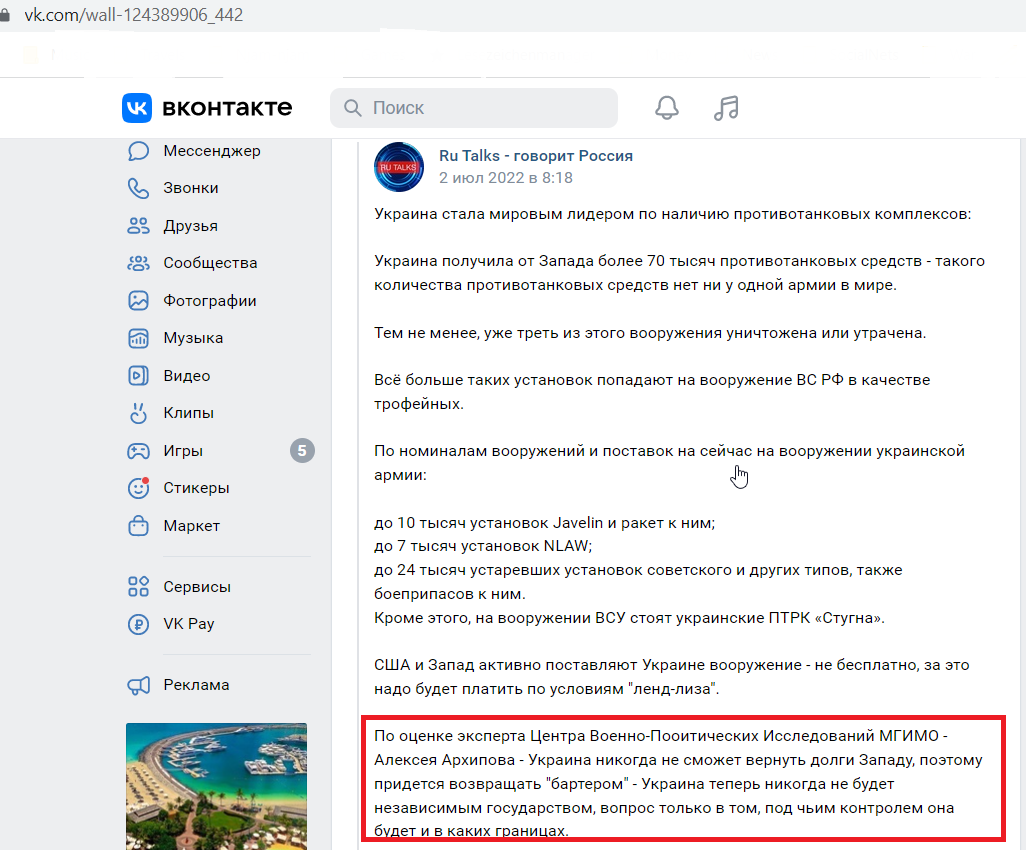This screenshot has width=1026, height=850.
Task: Click the line "По номиналам вооружений и поставок"
Action: click(x=669, y=463)
